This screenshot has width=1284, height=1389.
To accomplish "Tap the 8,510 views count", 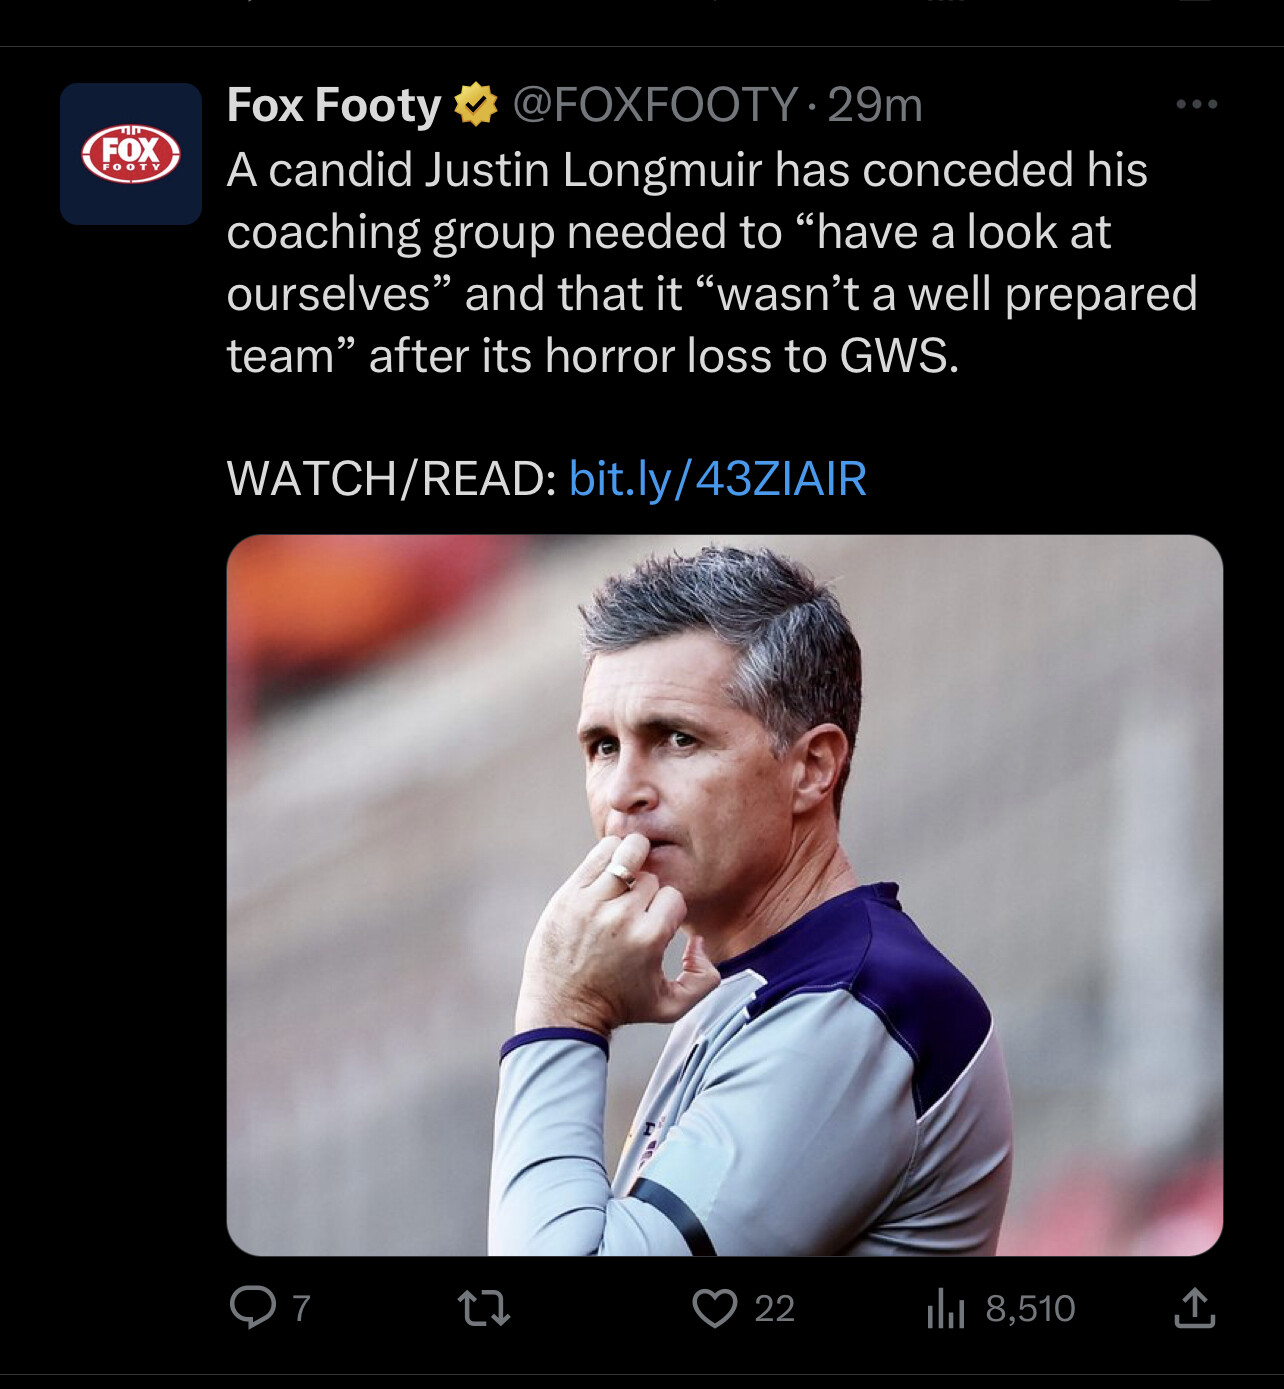I will coord(1030,1308).
